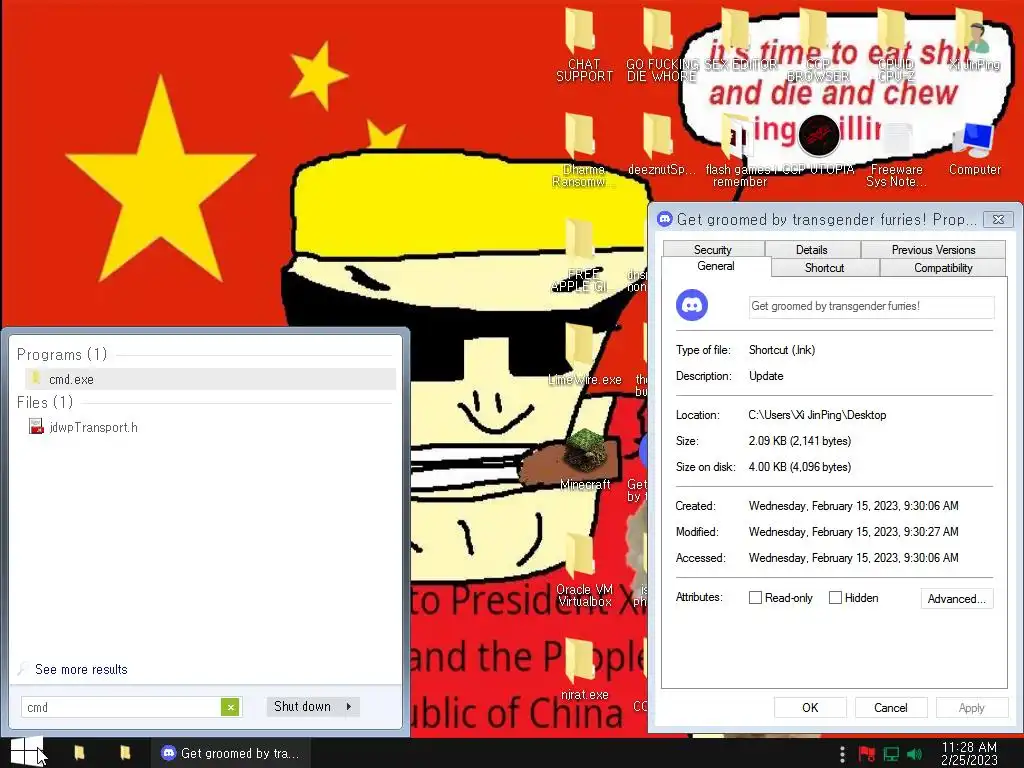
Task: Show hidden tray icons via the dots
Action: pyautogui.click(x=842, y=754)
